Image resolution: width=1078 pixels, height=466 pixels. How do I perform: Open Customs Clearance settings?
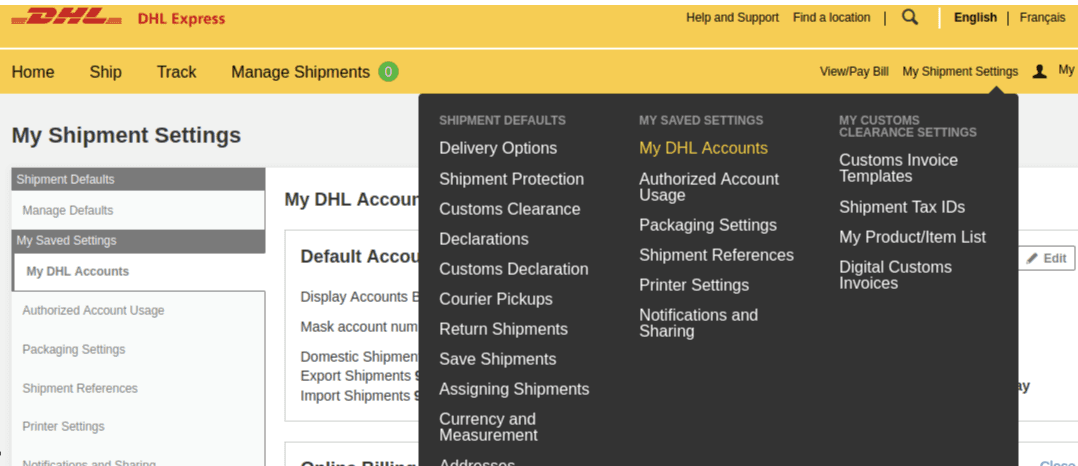pos(509,209)
